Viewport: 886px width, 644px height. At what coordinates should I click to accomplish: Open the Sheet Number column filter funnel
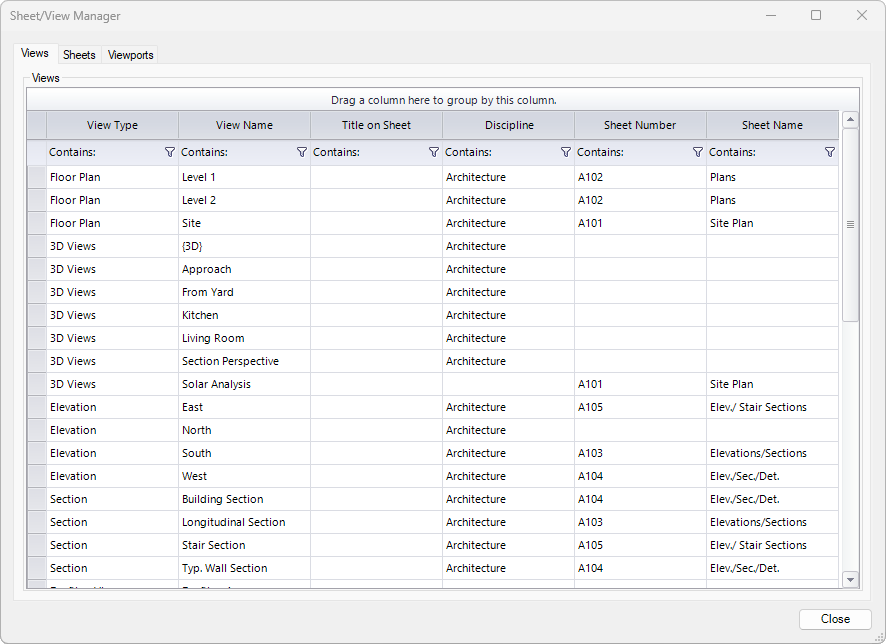tap(697, 151)
